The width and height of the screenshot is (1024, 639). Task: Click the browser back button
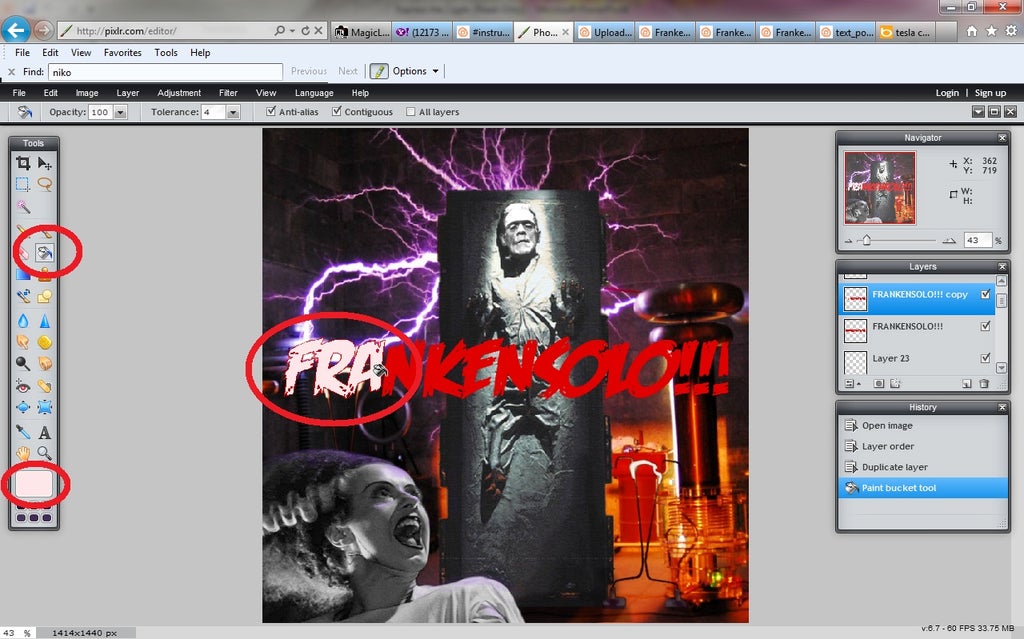pos(16,30)
